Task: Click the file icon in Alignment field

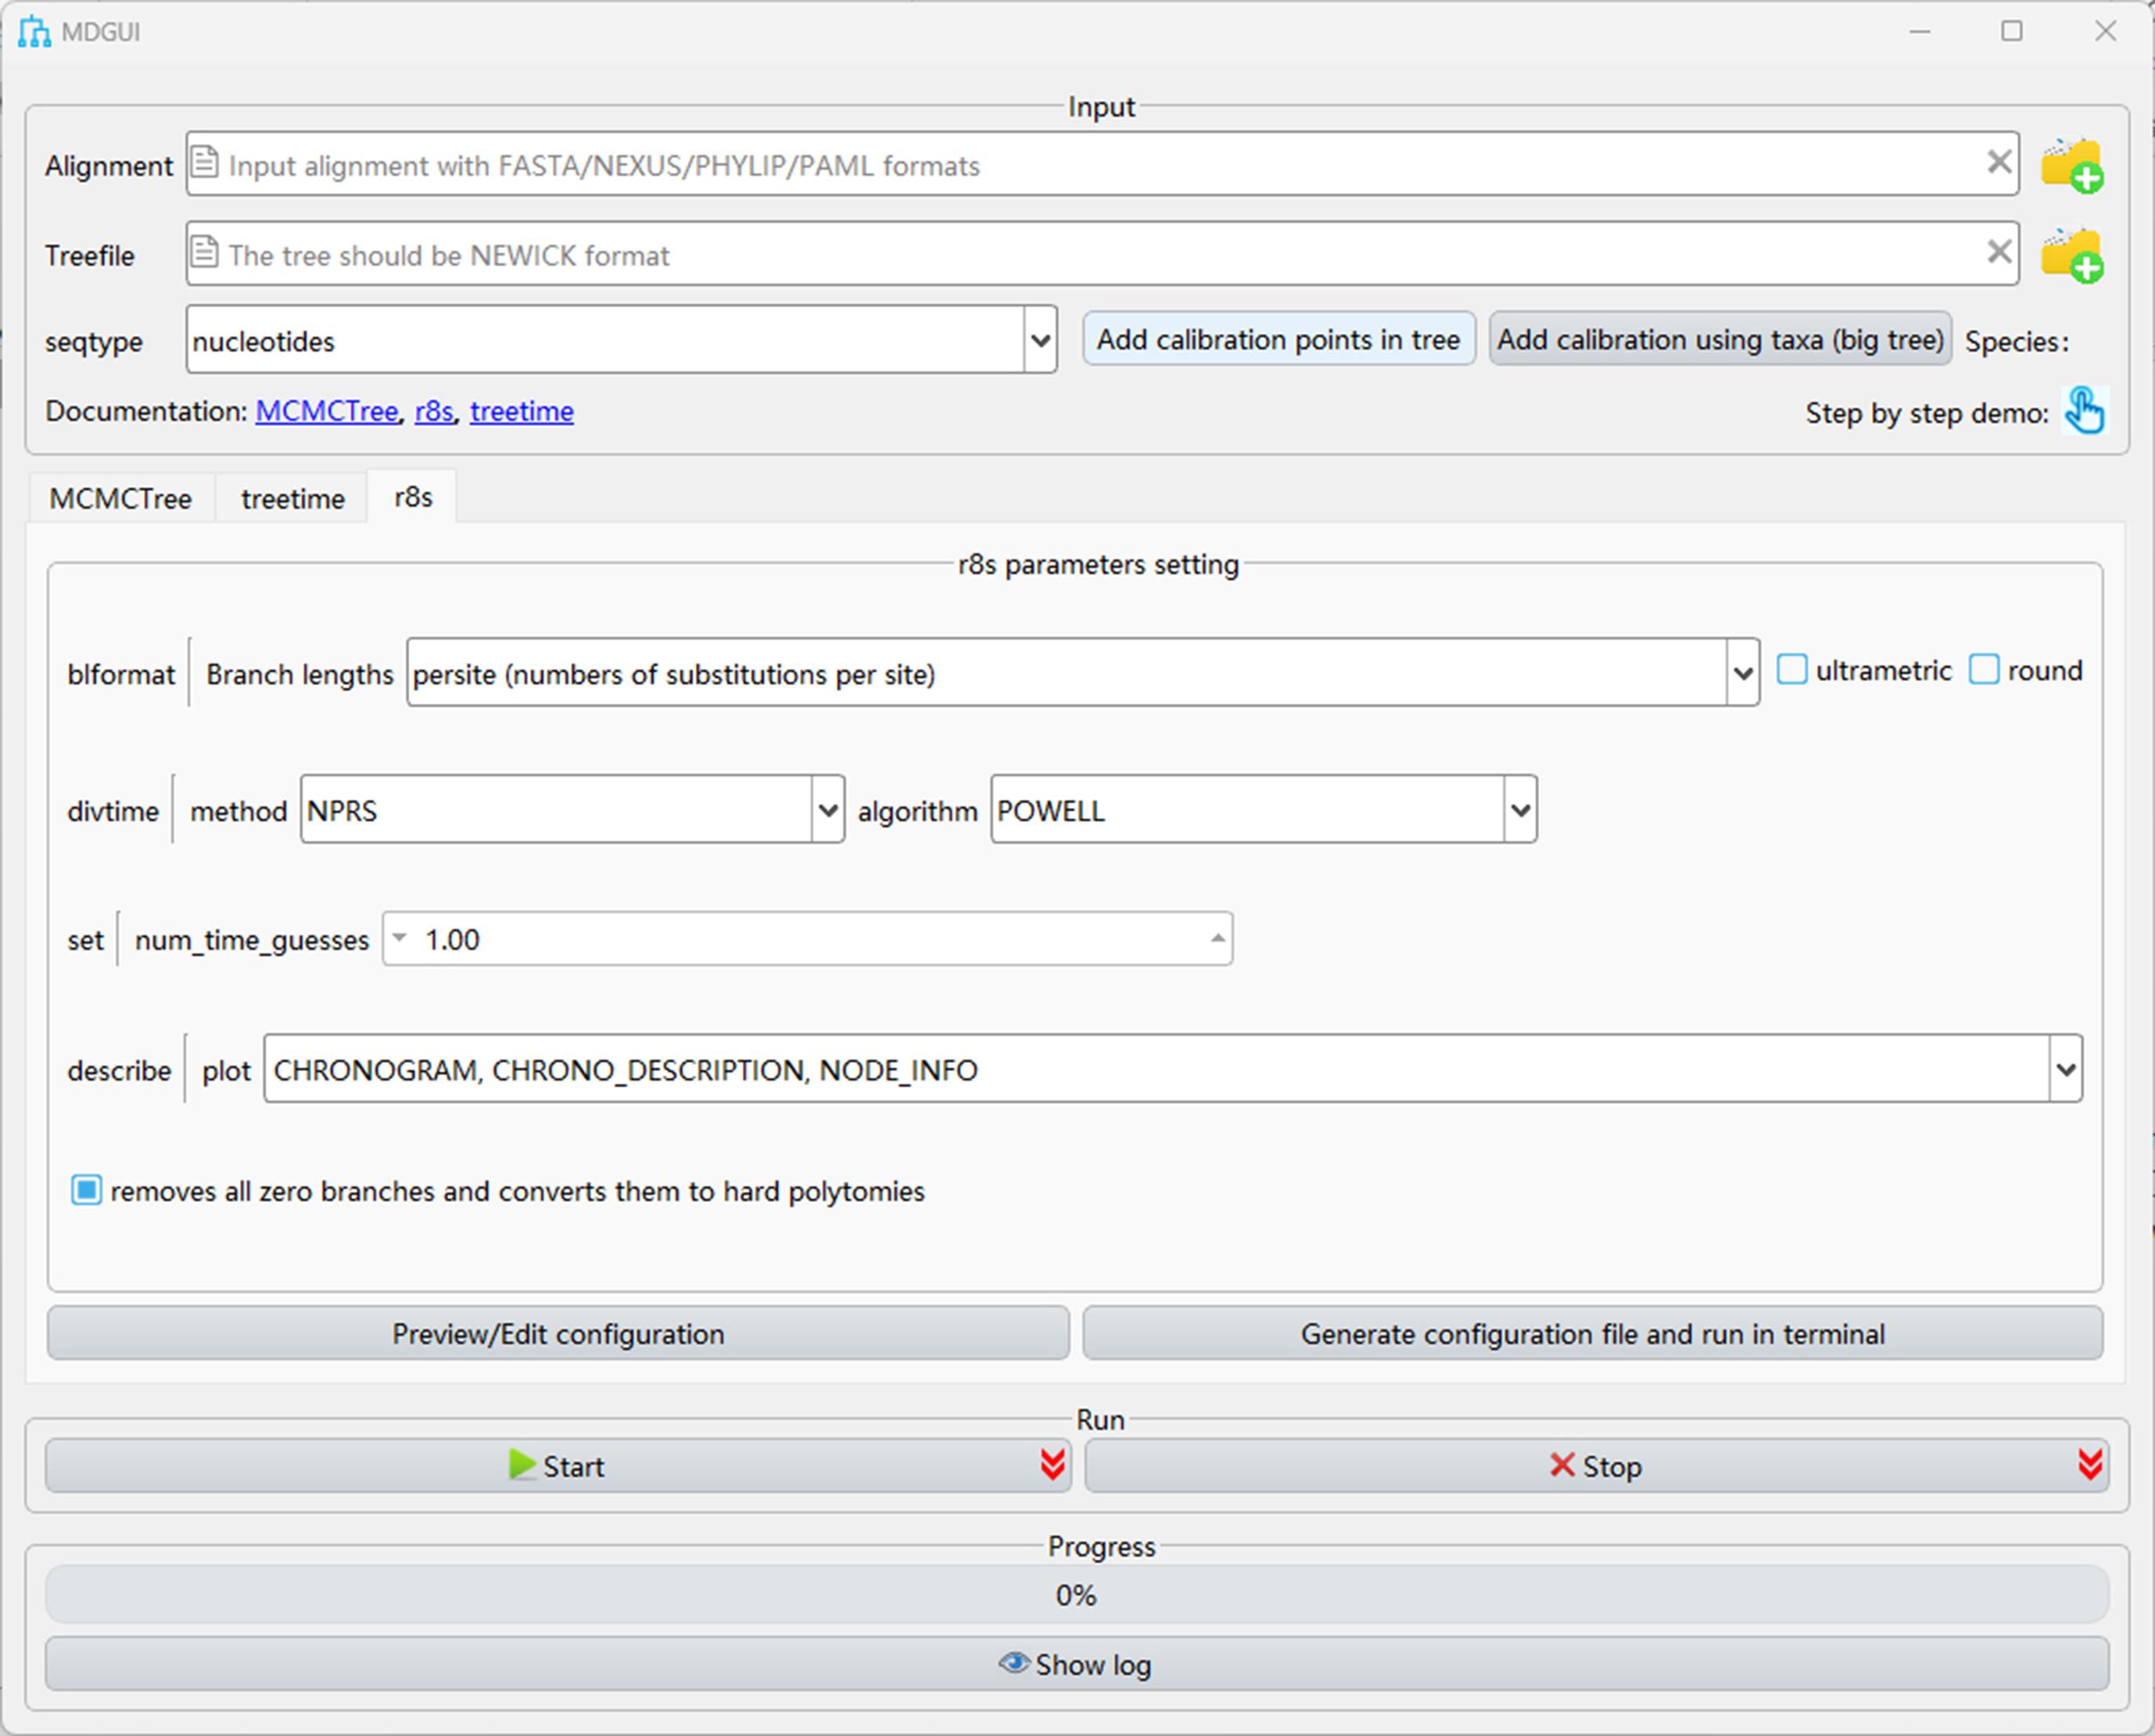Action: (204, 162)
